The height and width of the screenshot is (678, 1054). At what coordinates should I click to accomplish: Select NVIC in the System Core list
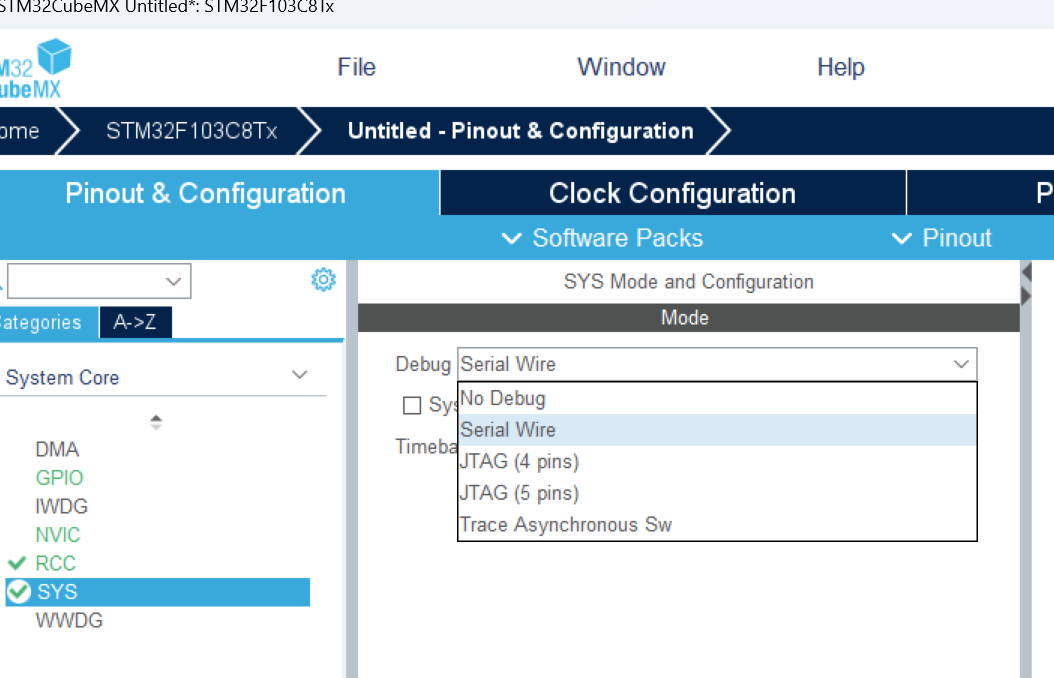tap(58, 535)
